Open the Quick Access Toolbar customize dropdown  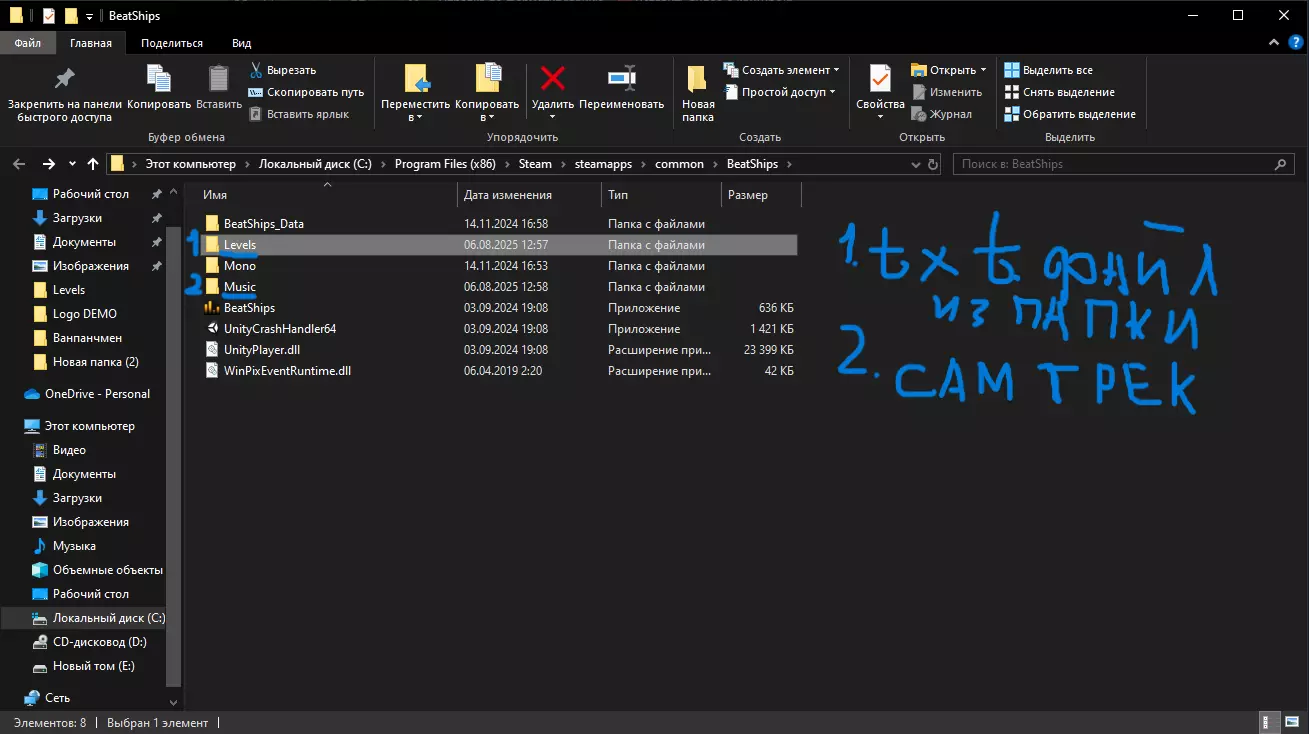click(89, 16)
